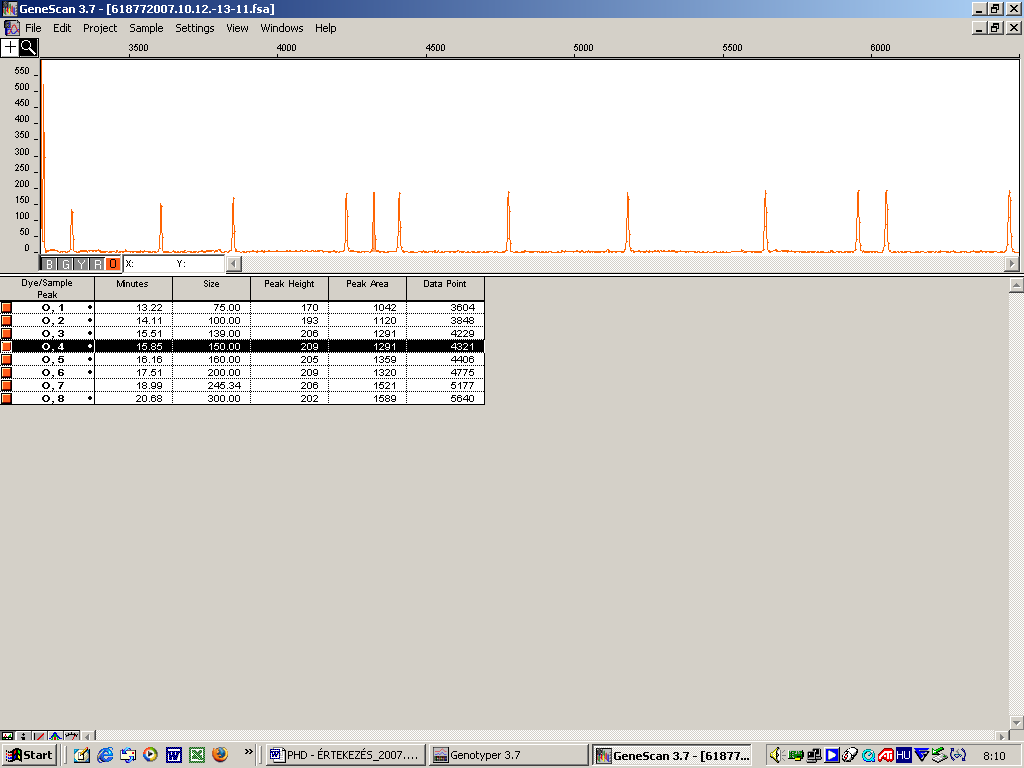Open the View menu
Screen dimensions: 1024x768
(237, 28)
